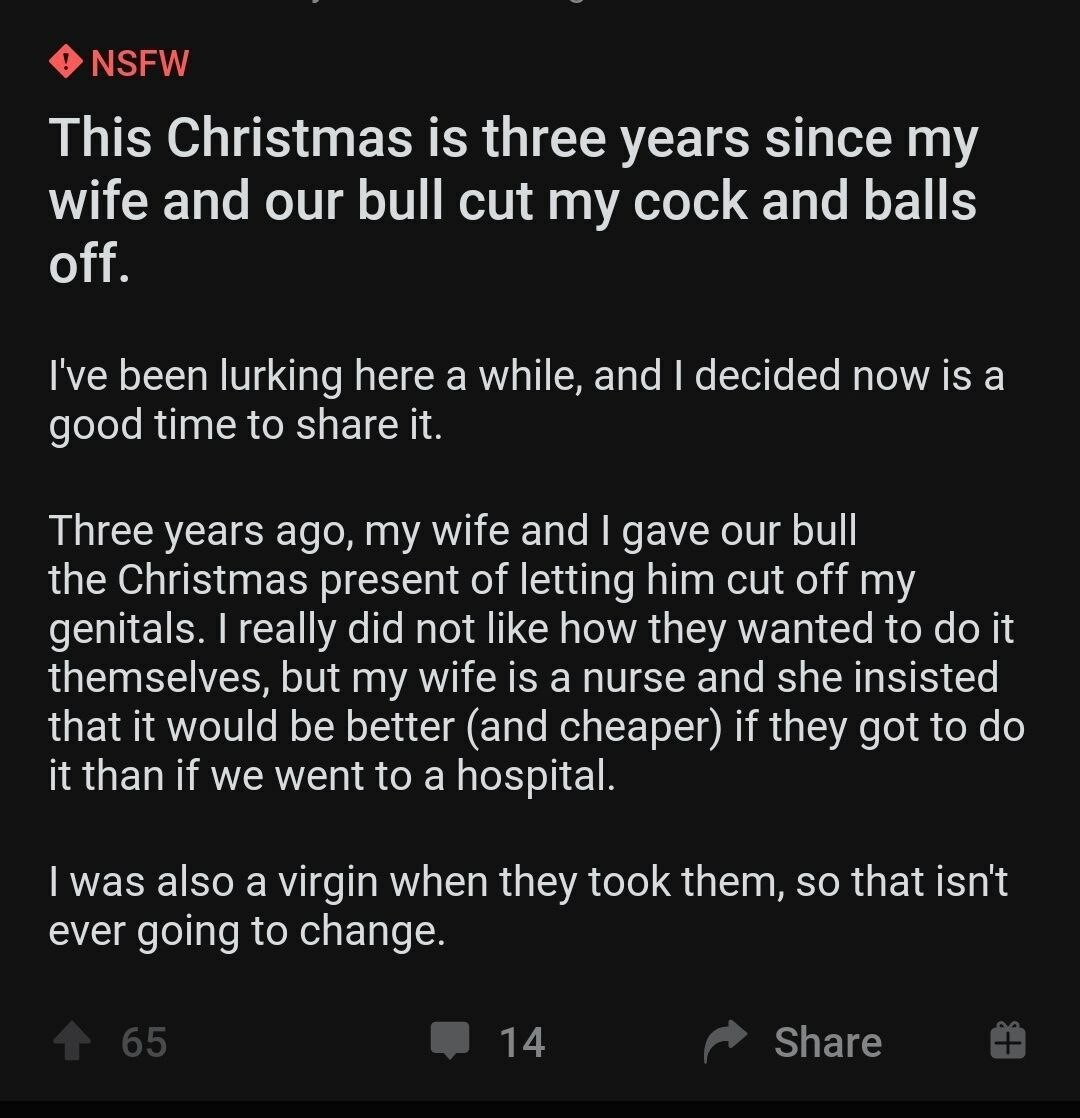
Task: Click the paragraph beginning "Three years ago"
Action: coord(536,653)
